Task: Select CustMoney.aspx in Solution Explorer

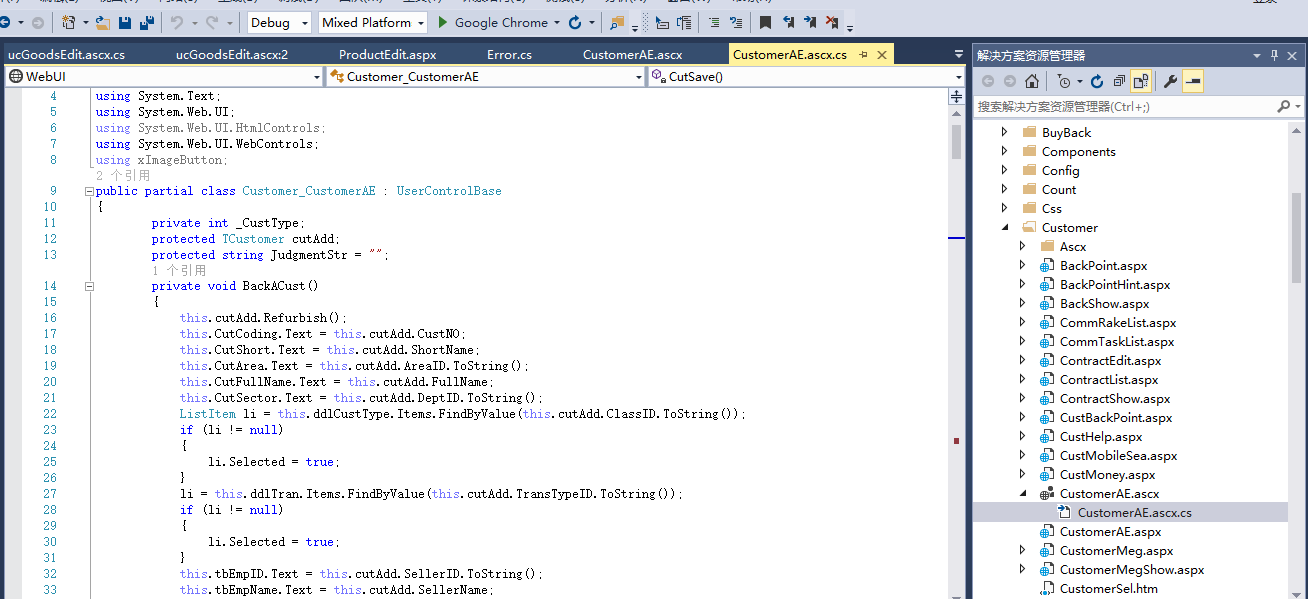Action: coord(1107,474)
